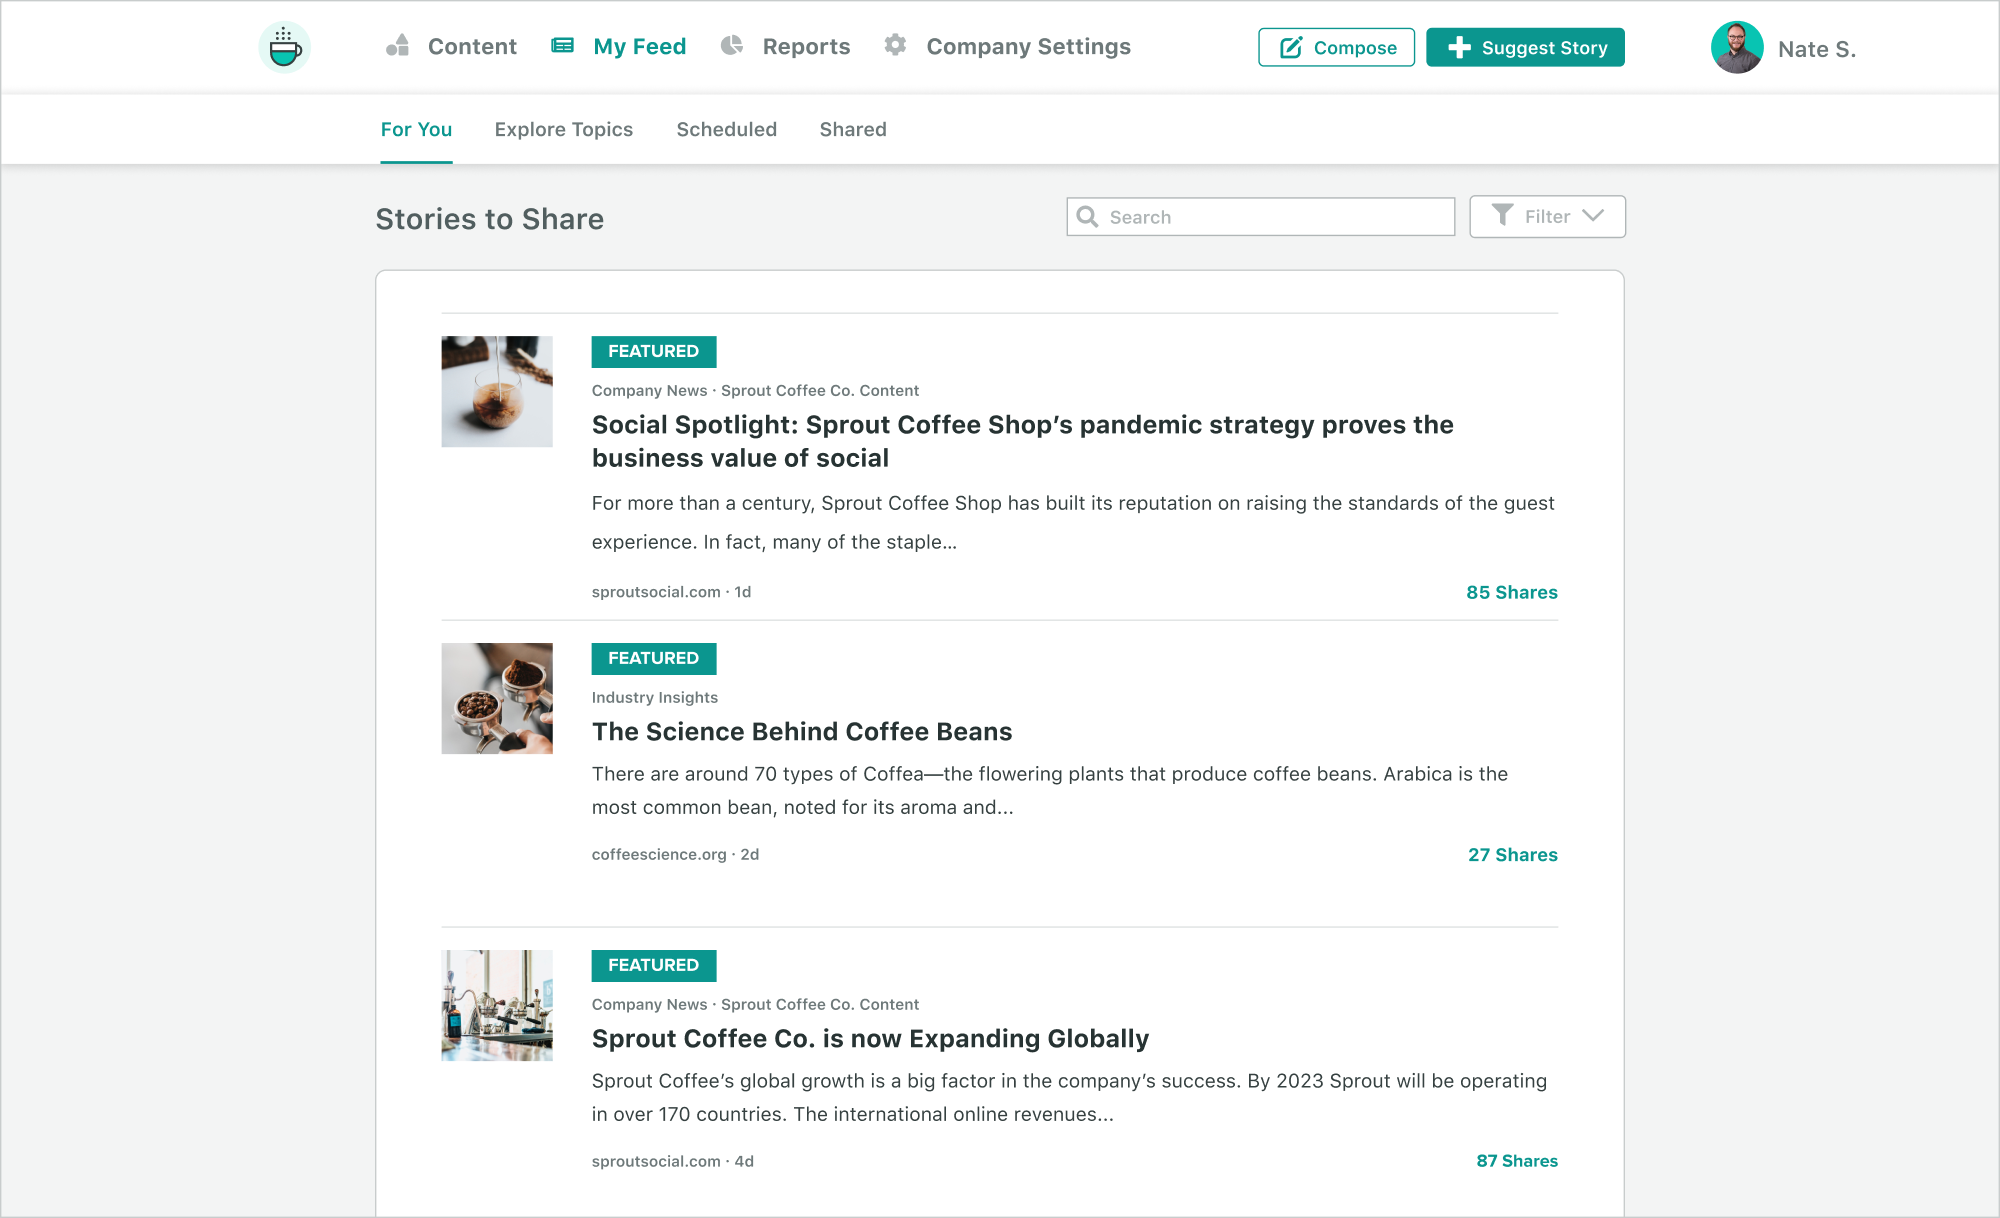Image resolution: width=2000 pixels, height=1218 pixels.
Task: Expand the Filter dropdown menu
Action: point(1549,216)
